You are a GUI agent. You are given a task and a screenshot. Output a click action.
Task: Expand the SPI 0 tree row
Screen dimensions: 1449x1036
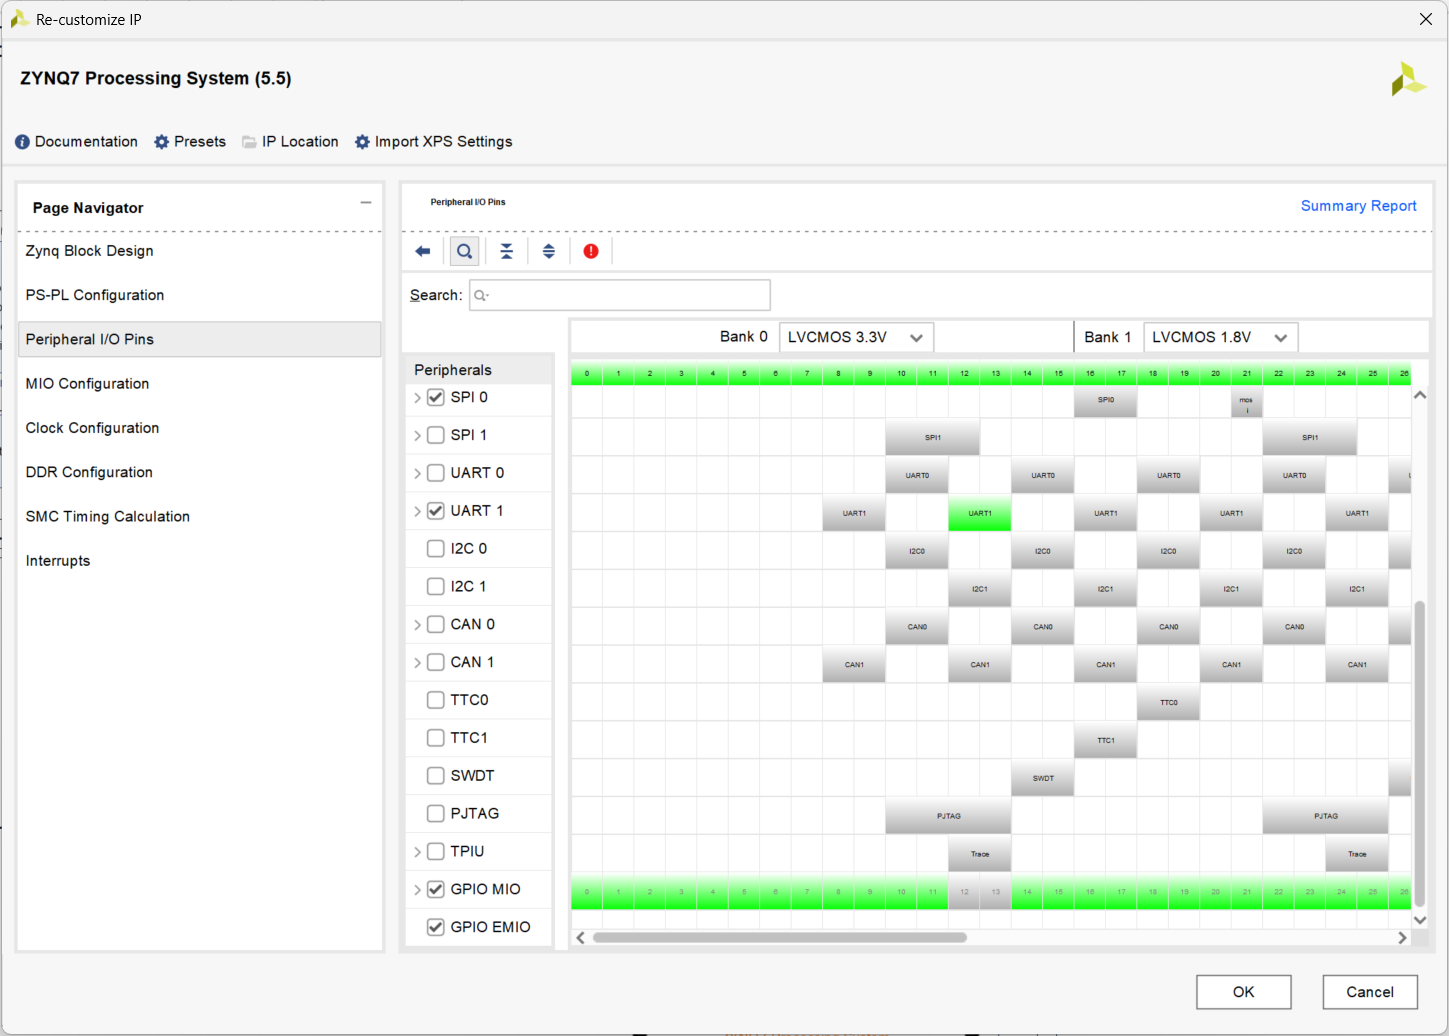(x=417, y=398)
